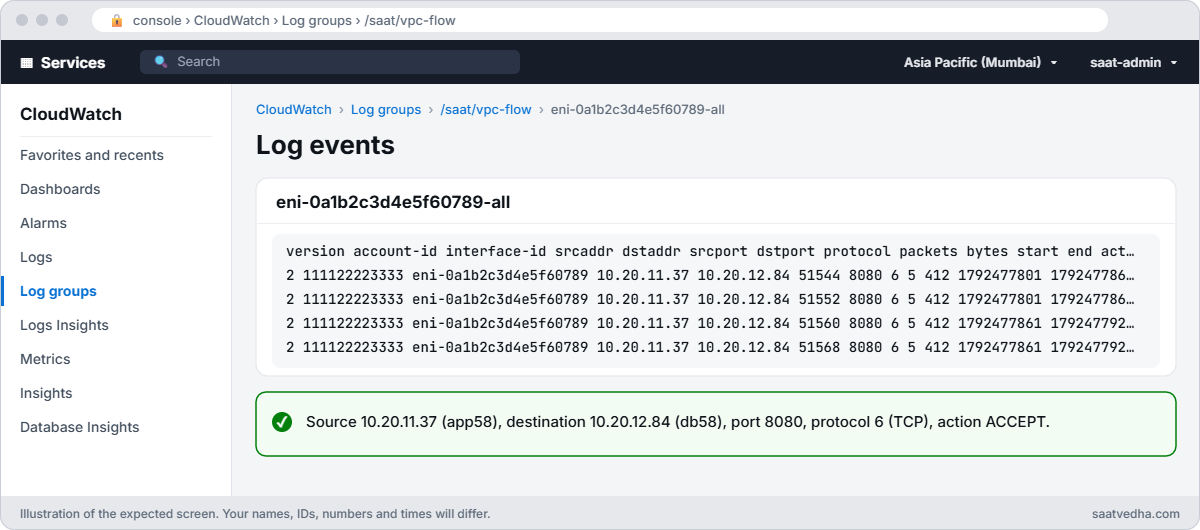1200x530 pixels.
Task: Click the Services label in top bar
Action: click(x=73, y=62)
